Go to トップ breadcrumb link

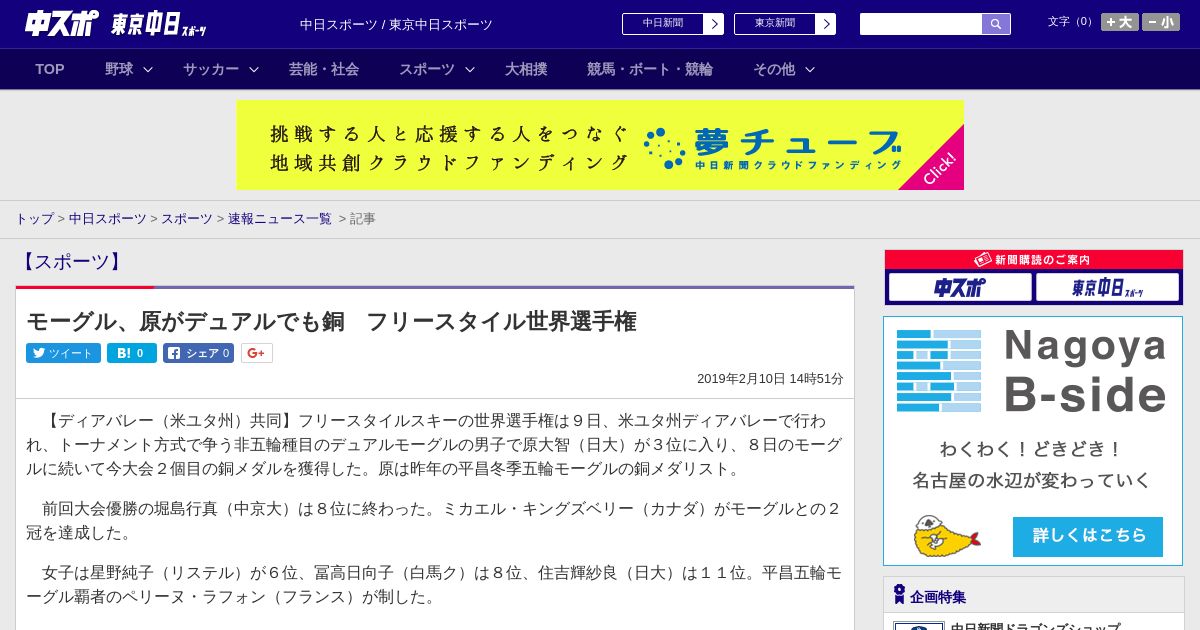pyautogui.click(x=34, y=218)
